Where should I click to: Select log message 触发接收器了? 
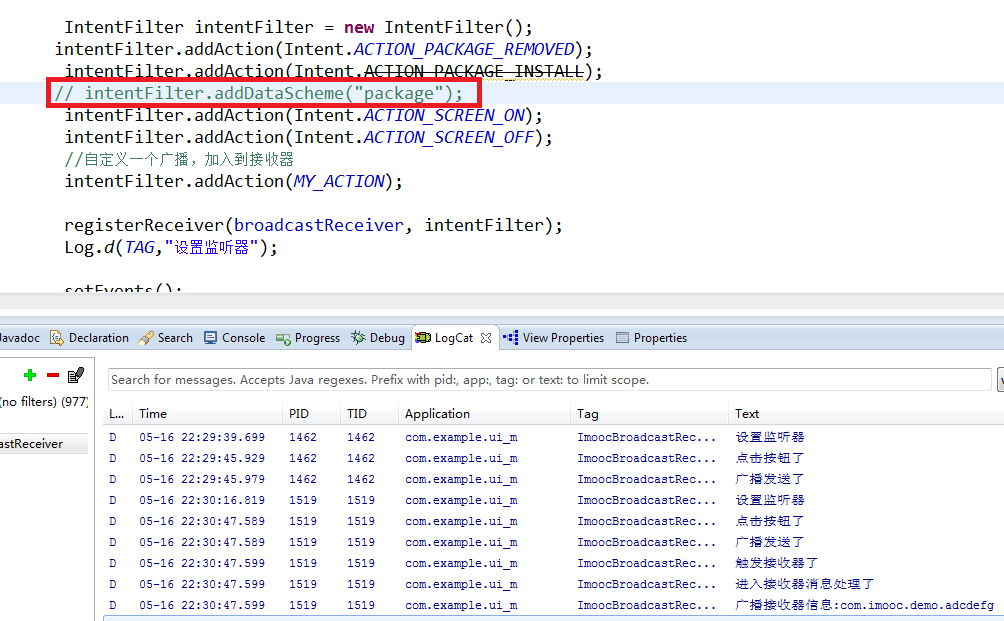(777, 563)
